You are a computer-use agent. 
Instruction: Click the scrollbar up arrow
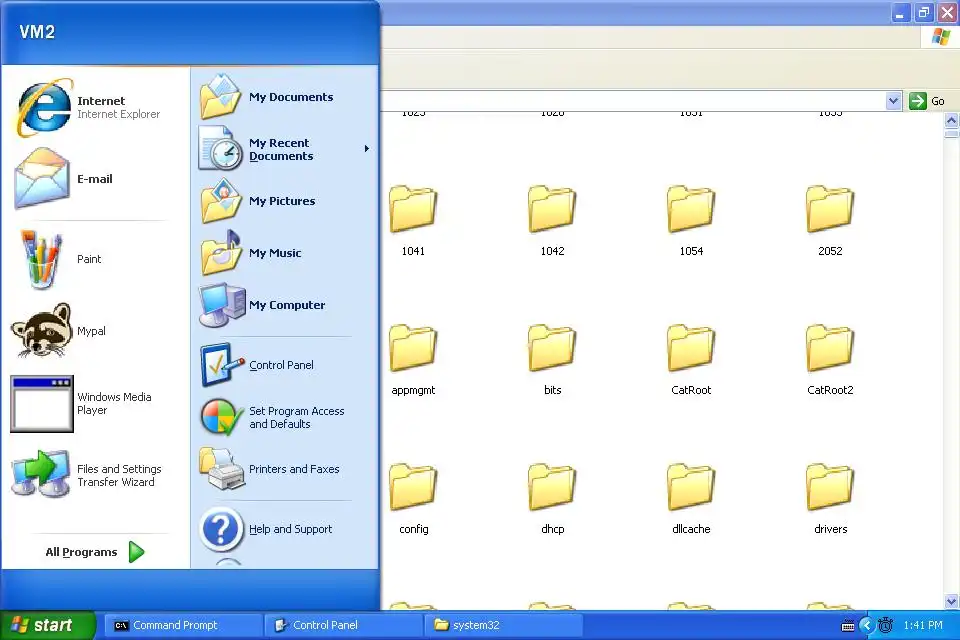[x=951, y=121]
